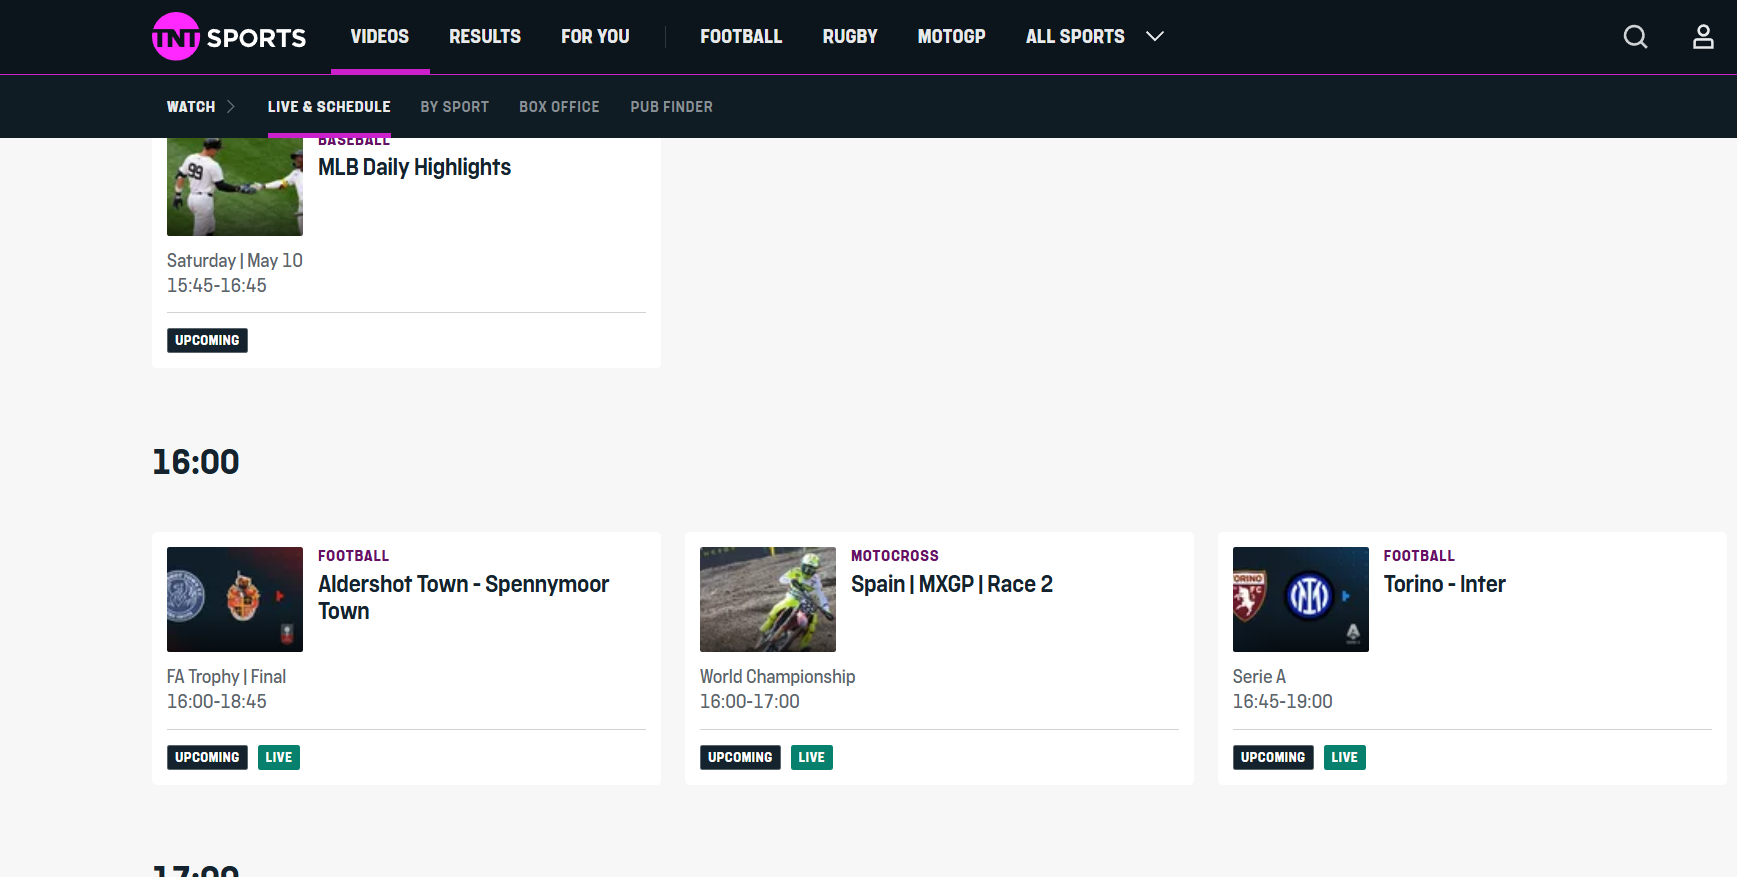1737x877 pixels.
Task: Open the MLB Daily Highlights thumbnail
Action: pos(235,186)
